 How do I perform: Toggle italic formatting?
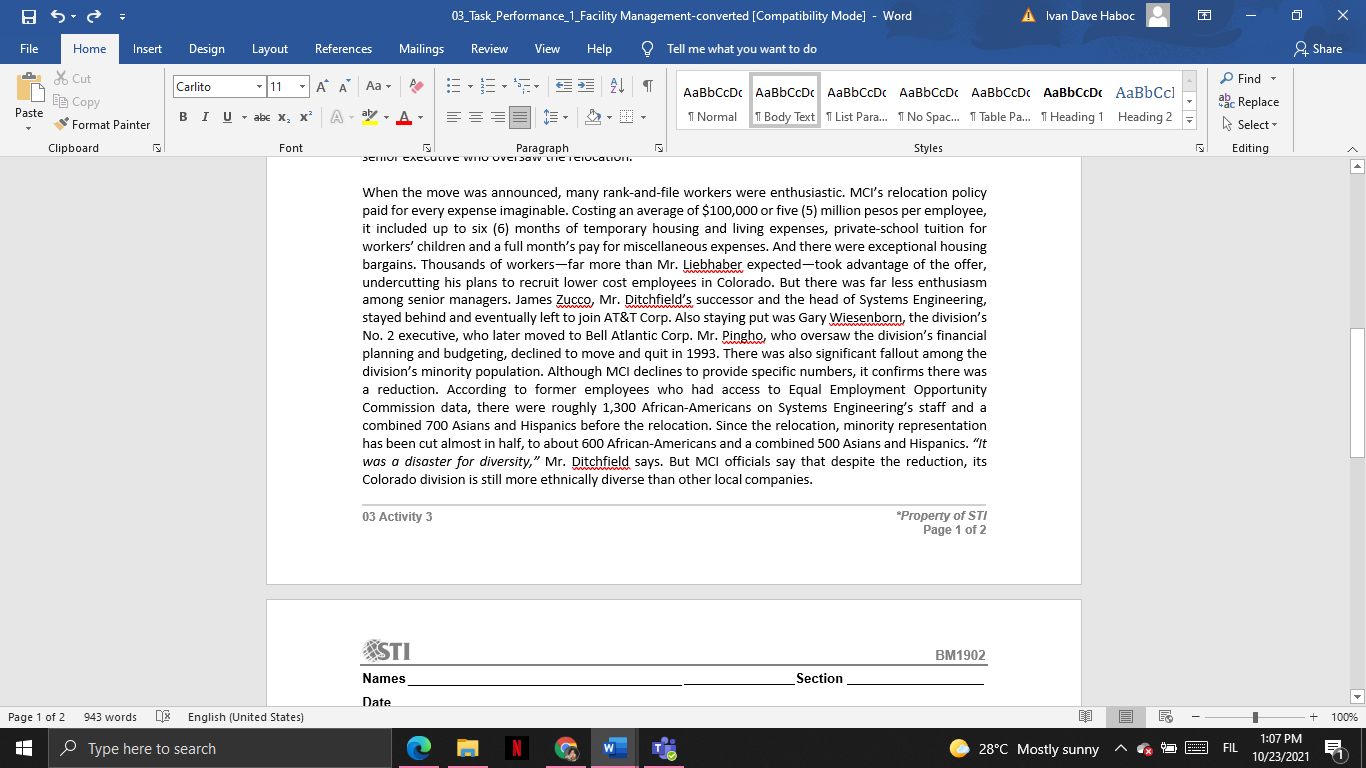coord(205,117)
